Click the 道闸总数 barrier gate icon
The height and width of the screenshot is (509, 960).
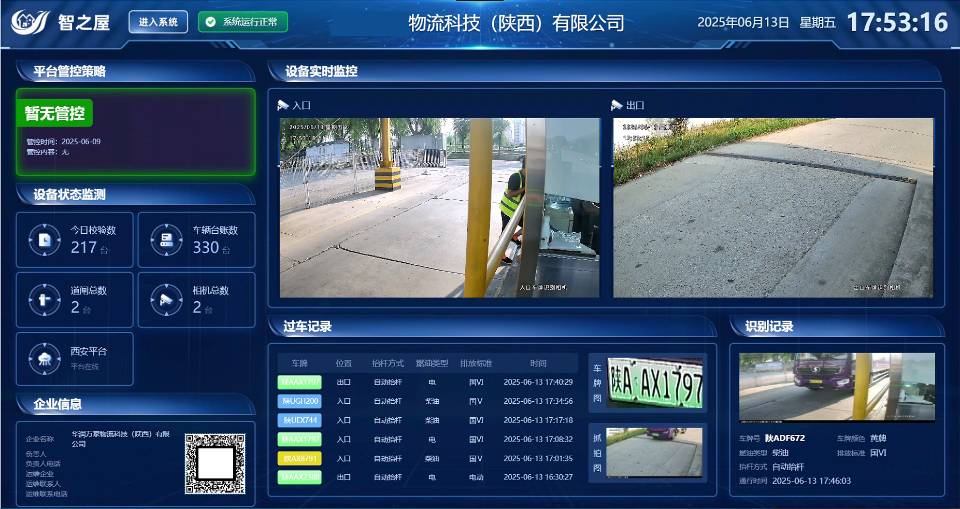tap(44, 300)
